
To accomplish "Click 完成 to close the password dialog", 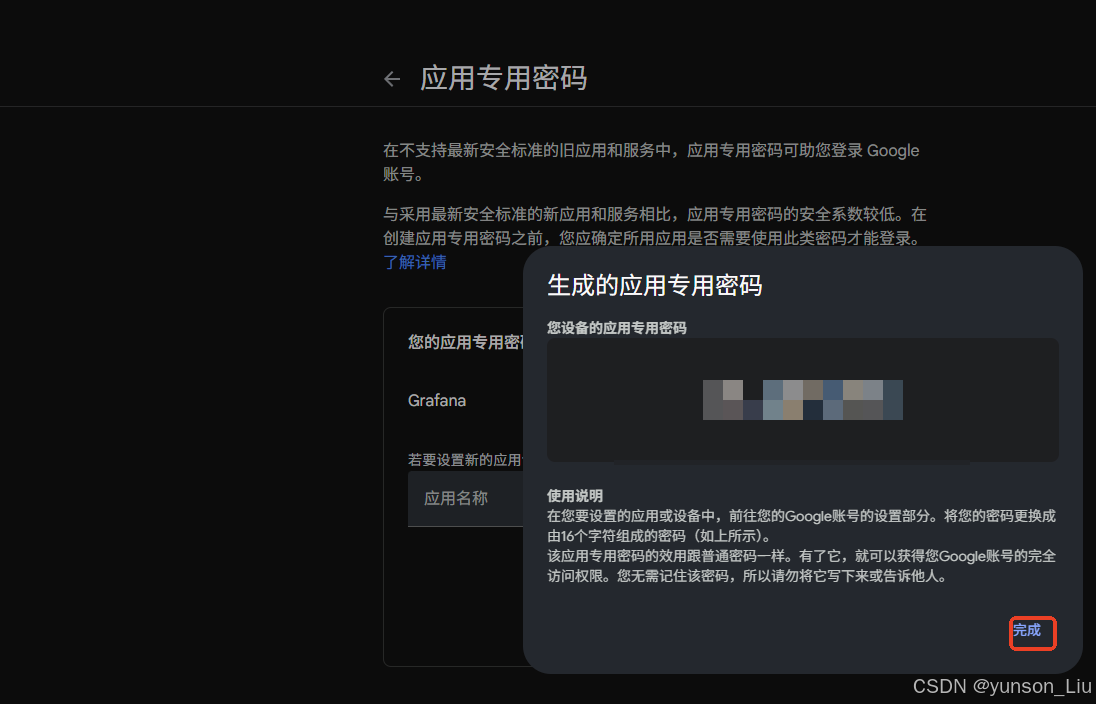I will click(x=1032, y=632).
